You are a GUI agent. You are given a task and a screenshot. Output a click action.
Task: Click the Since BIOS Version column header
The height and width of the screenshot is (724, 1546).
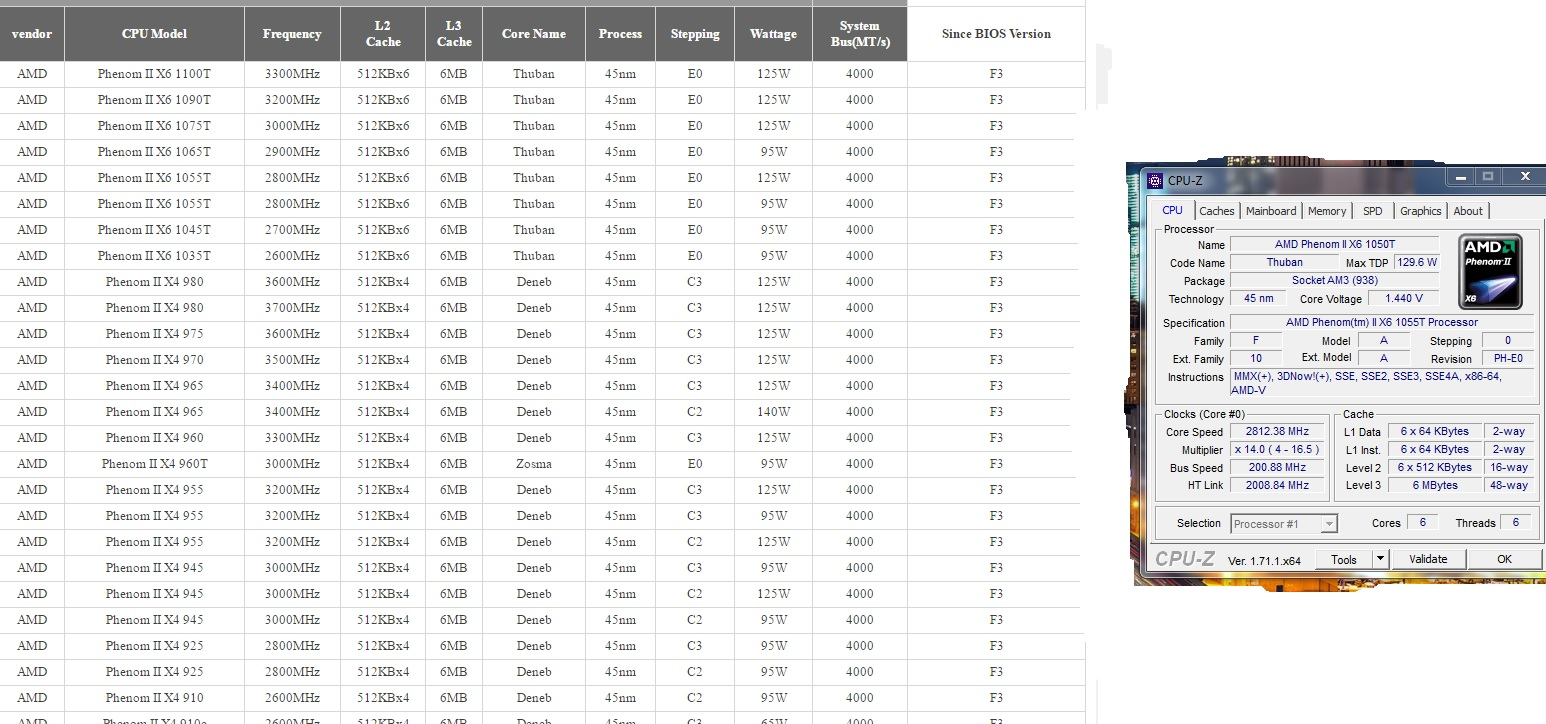pos(996,34)
